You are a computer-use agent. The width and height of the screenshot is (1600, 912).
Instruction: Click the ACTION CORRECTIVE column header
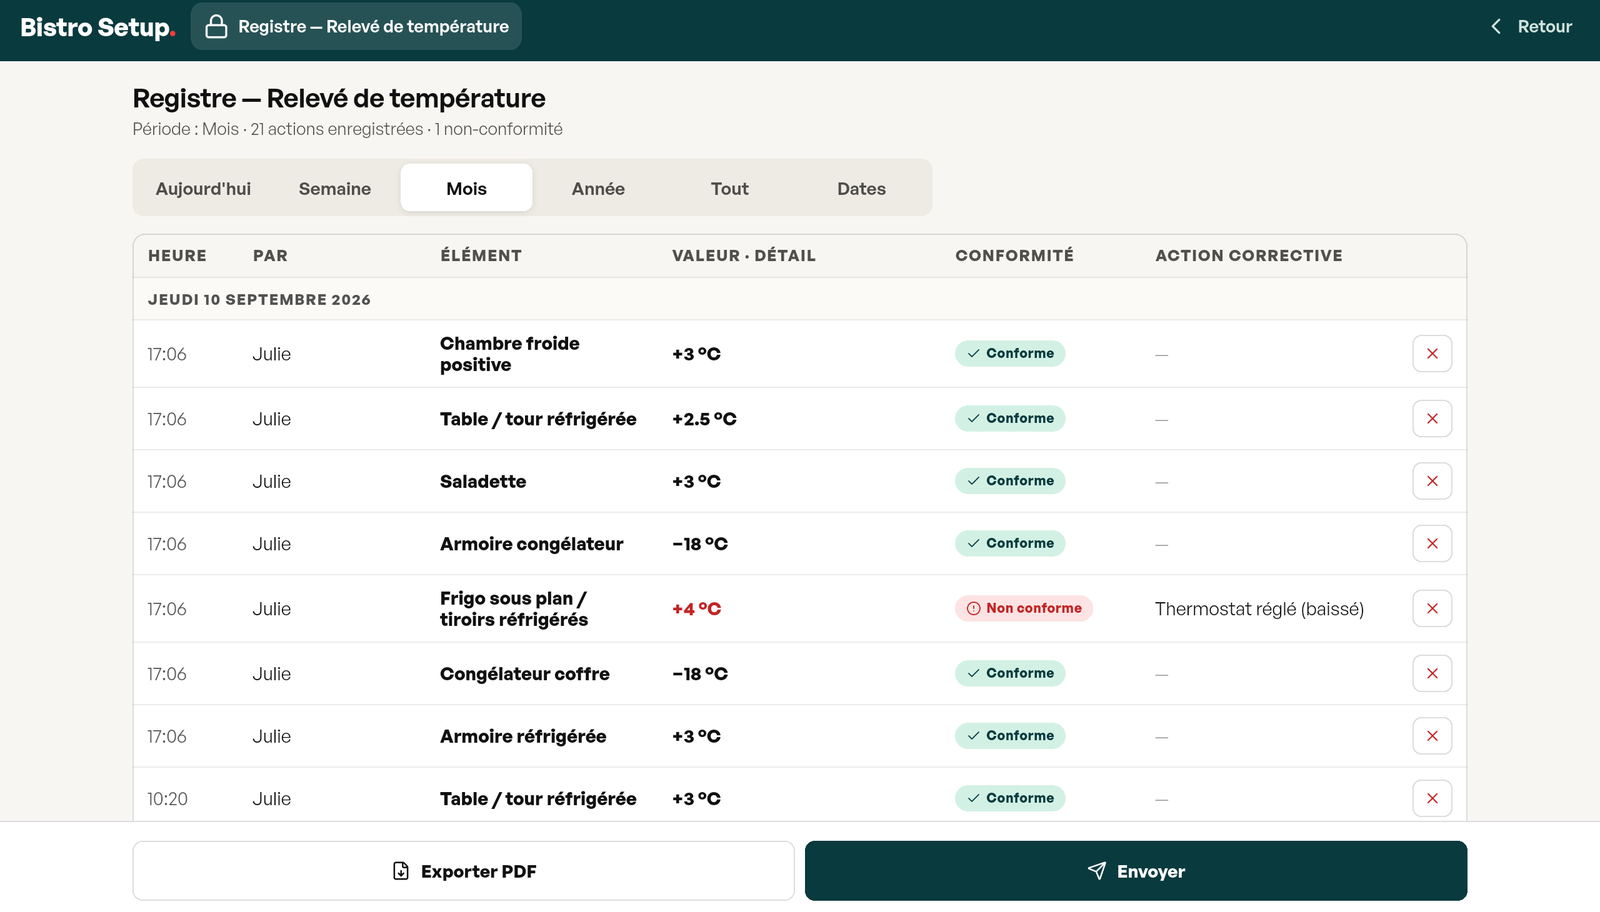[x=1249, y=256]
